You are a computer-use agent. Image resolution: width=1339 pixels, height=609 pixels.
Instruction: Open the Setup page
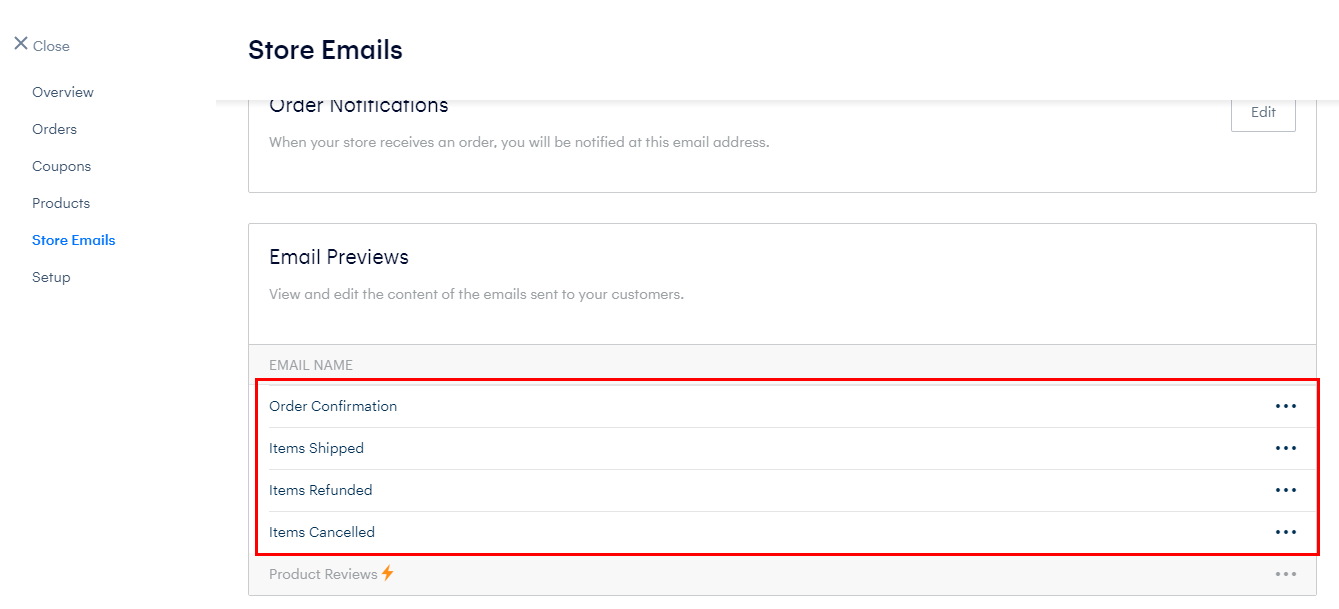[x=51, y=277]
